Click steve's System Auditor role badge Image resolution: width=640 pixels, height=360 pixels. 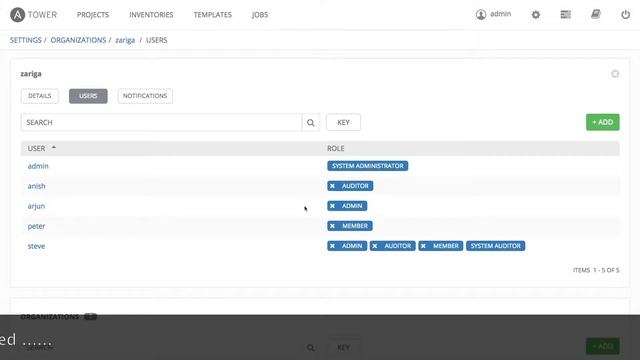(496, 246)
